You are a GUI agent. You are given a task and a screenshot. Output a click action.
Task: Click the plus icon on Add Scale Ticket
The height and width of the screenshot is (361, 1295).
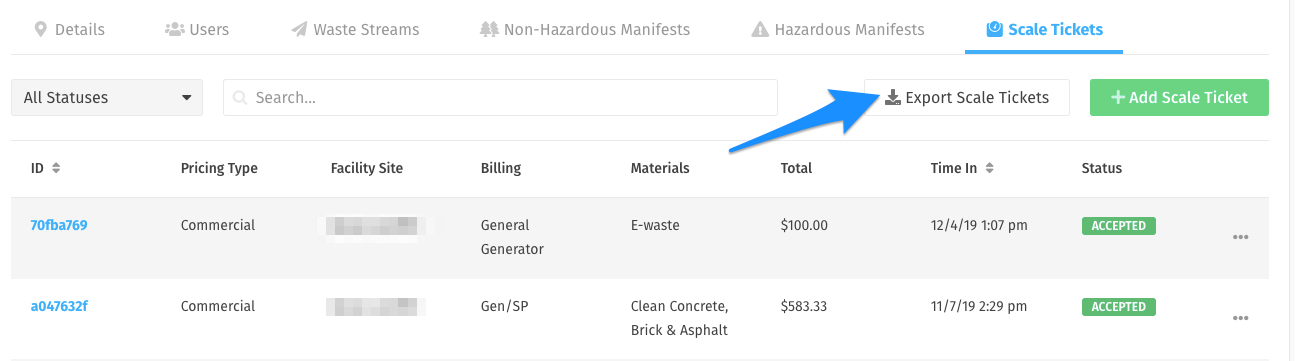[1117, 98]
